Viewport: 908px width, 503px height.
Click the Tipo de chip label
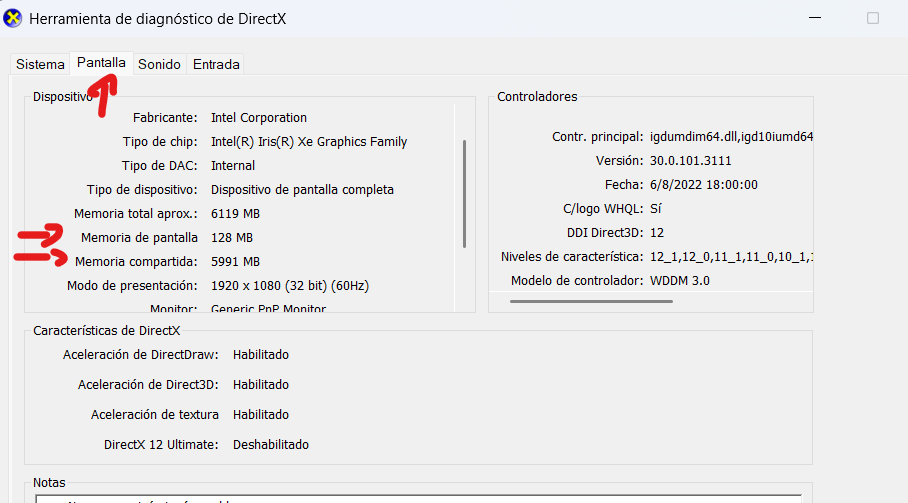[160, 142]
